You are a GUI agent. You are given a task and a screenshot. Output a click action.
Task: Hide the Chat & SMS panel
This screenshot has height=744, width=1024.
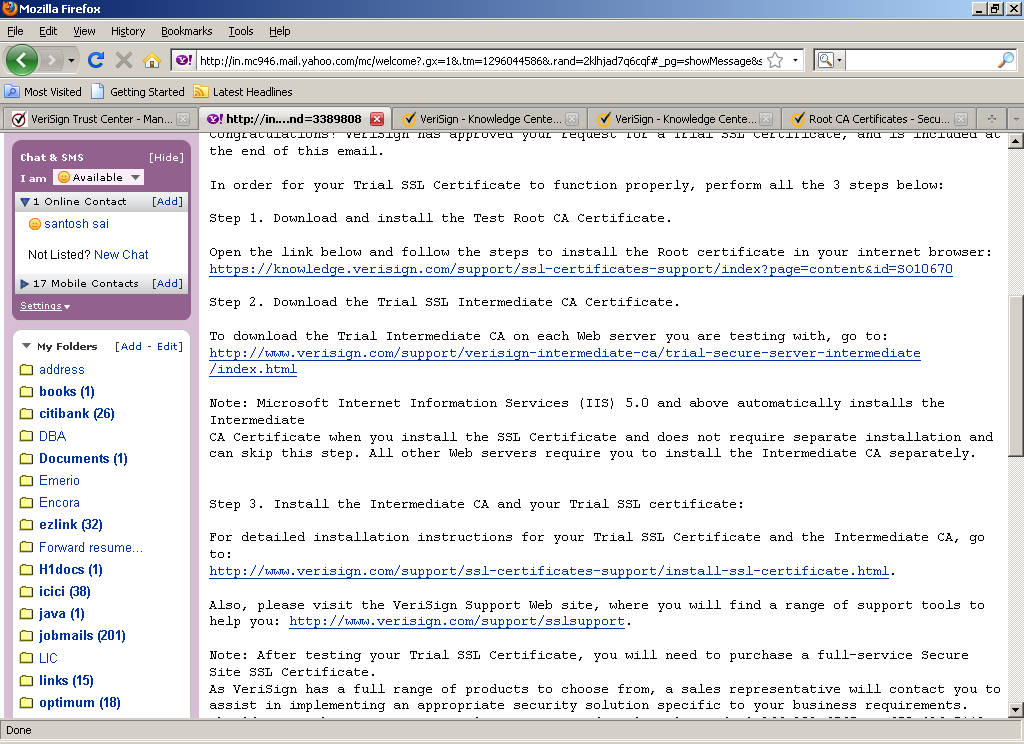tap(166, 157)
